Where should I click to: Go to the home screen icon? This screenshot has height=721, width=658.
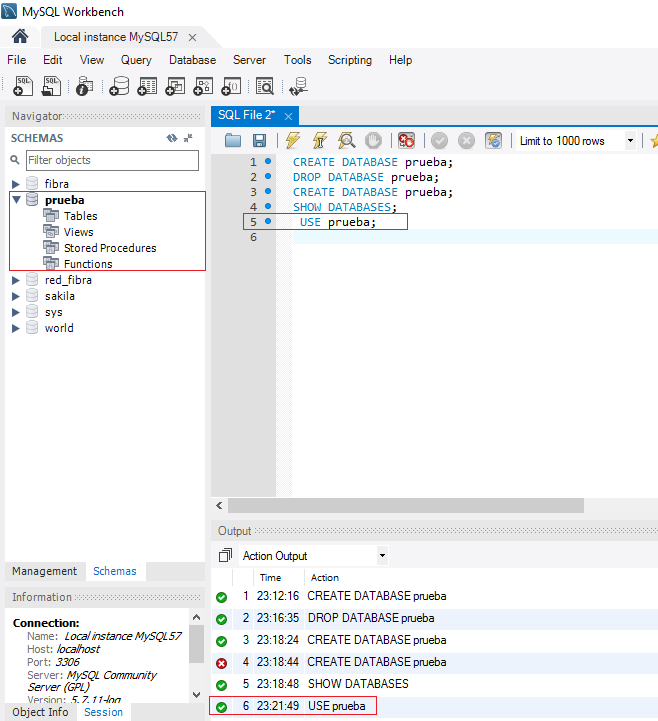pos(20,36)
